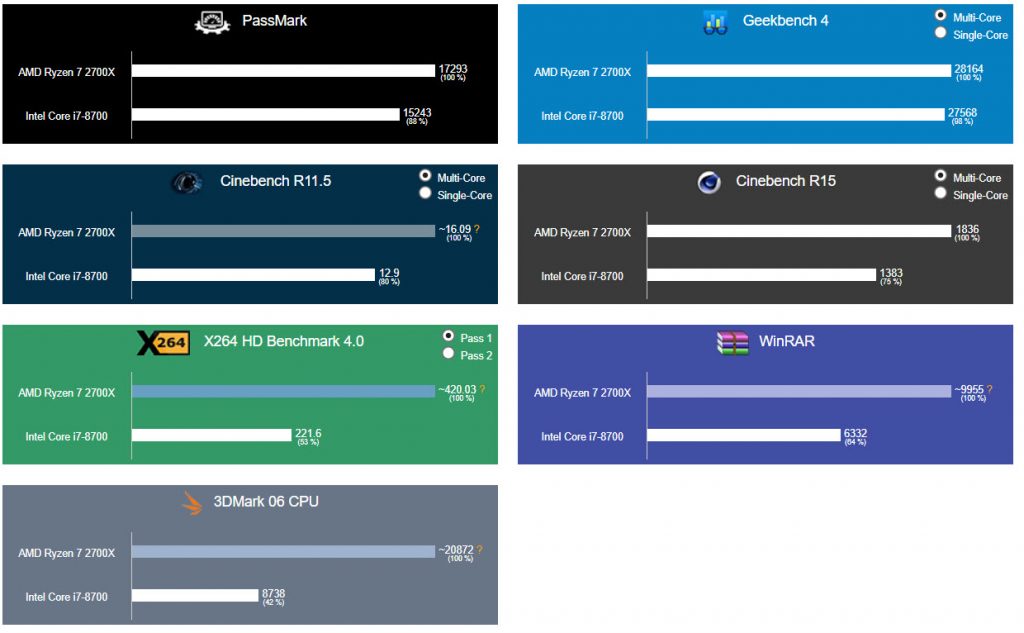Click the Ryzen 2700X bar in Cinebench R15

click(798, 232)
